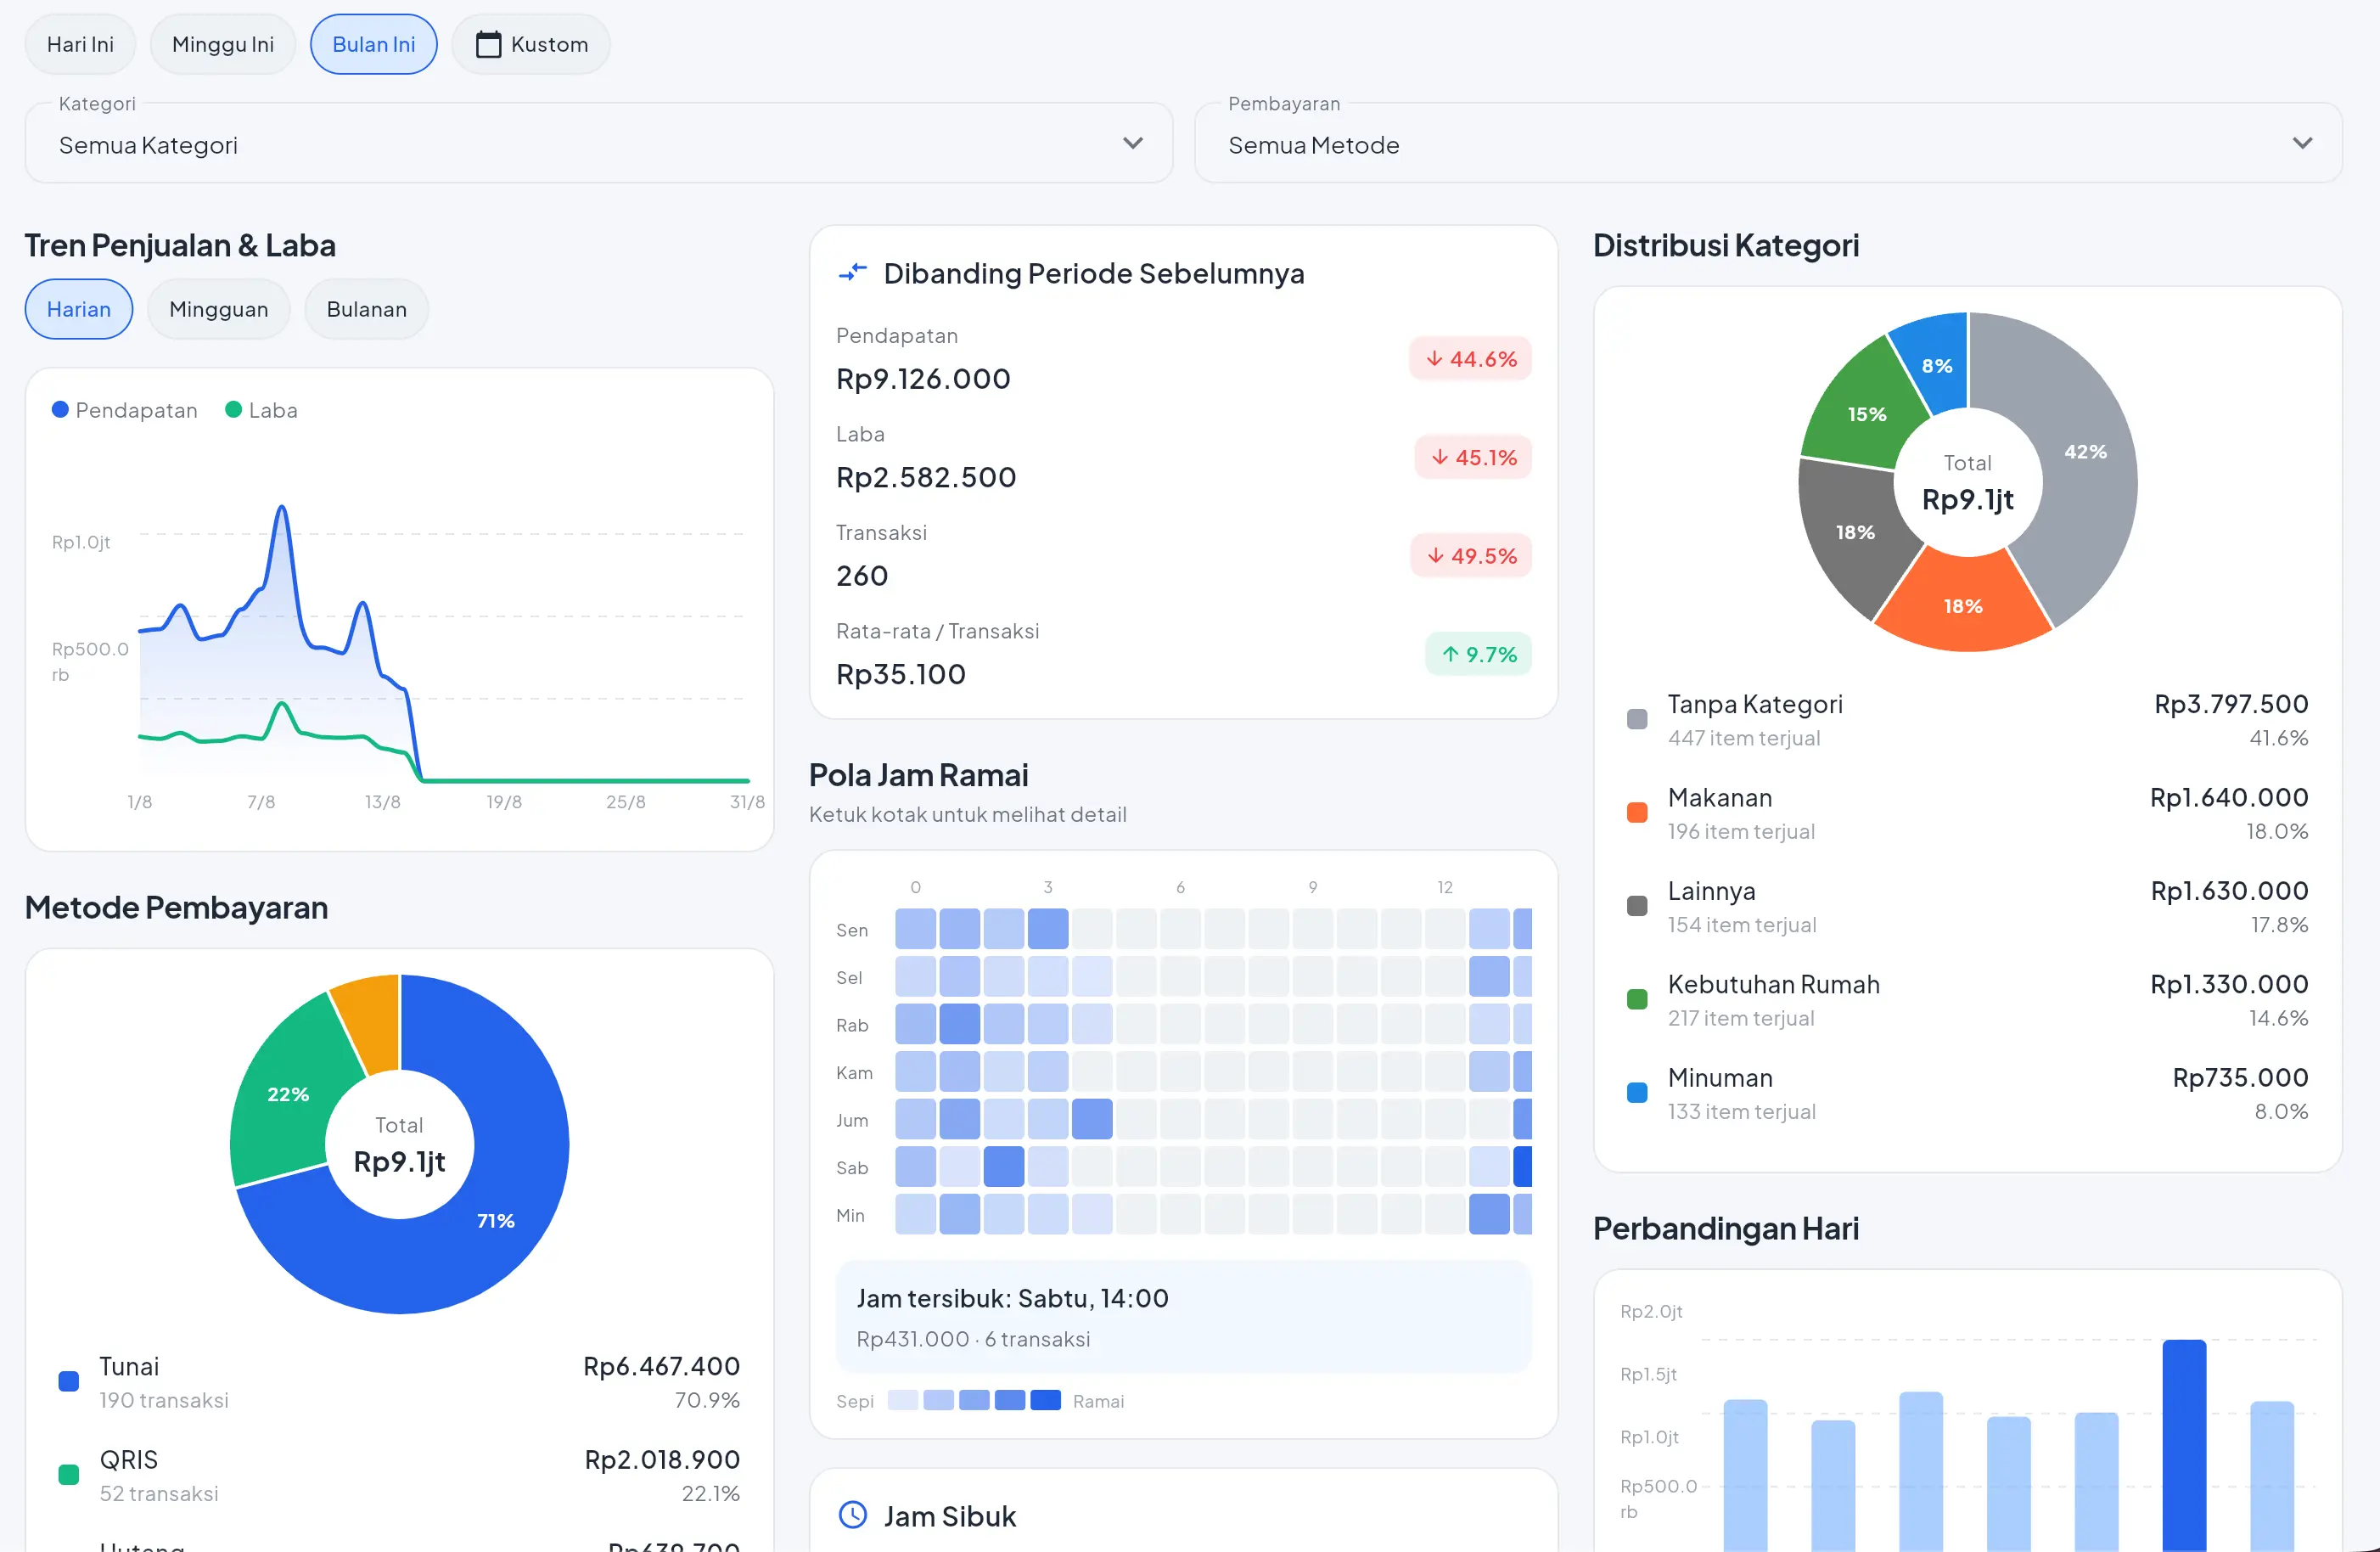Click "447 item terjual" under Tanpa Kategori

click(1744, 738)
